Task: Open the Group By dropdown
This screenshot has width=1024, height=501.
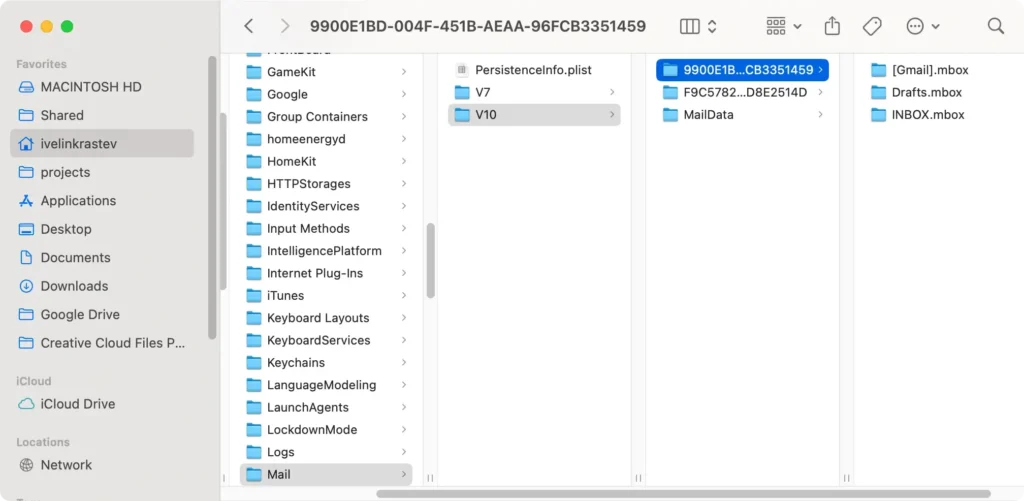Action: pos(784,26)
